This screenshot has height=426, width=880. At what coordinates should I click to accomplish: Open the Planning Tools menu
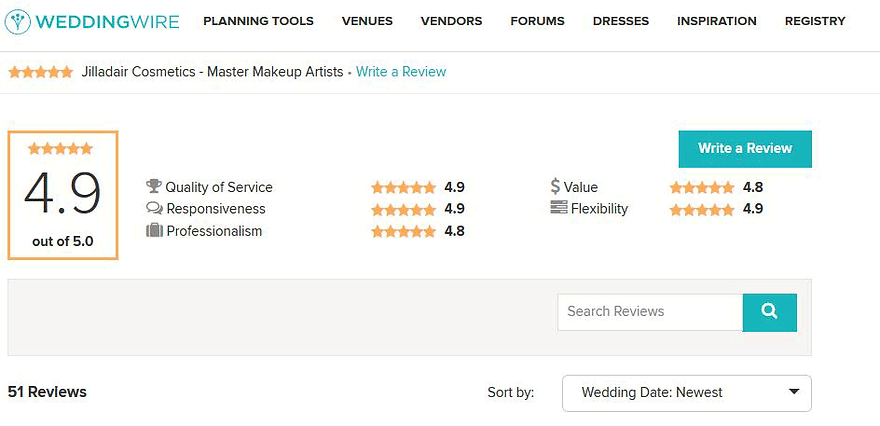(258, 21)
